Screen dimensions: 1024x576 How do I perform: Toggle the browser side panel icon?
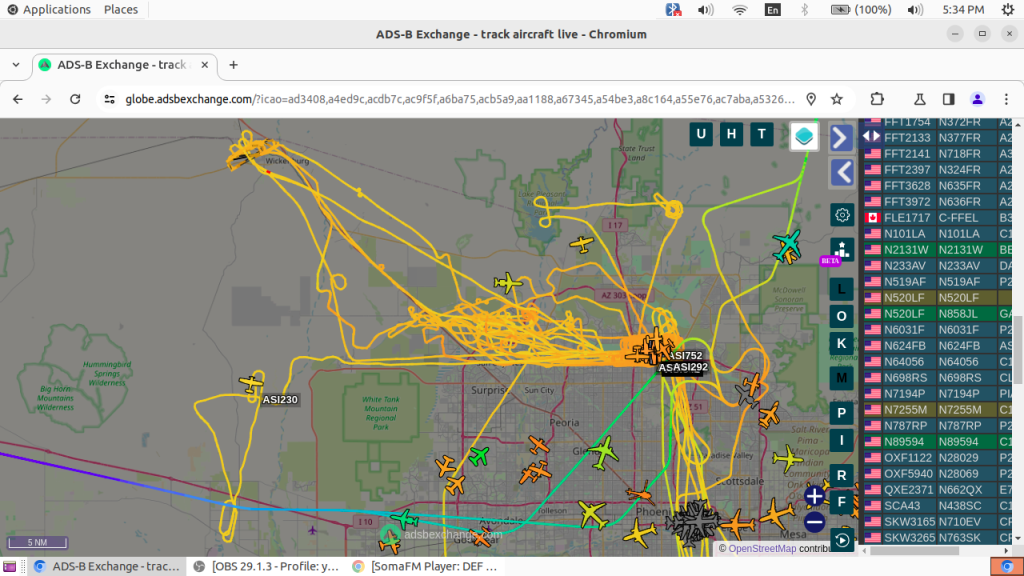click(949, 99)
